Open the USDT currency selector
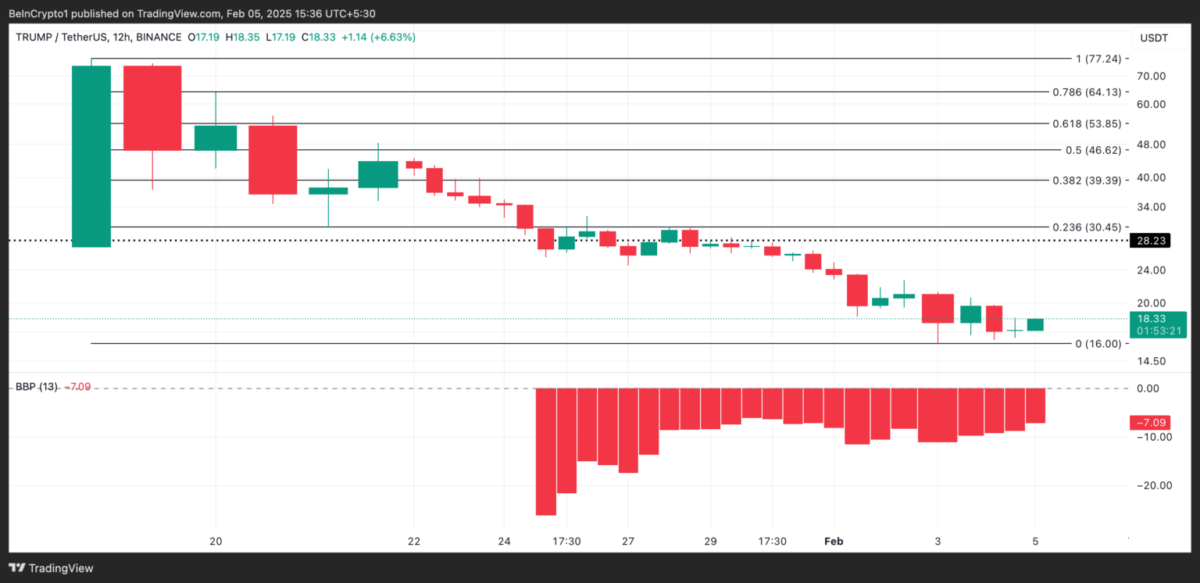 tap(1153, 38)
